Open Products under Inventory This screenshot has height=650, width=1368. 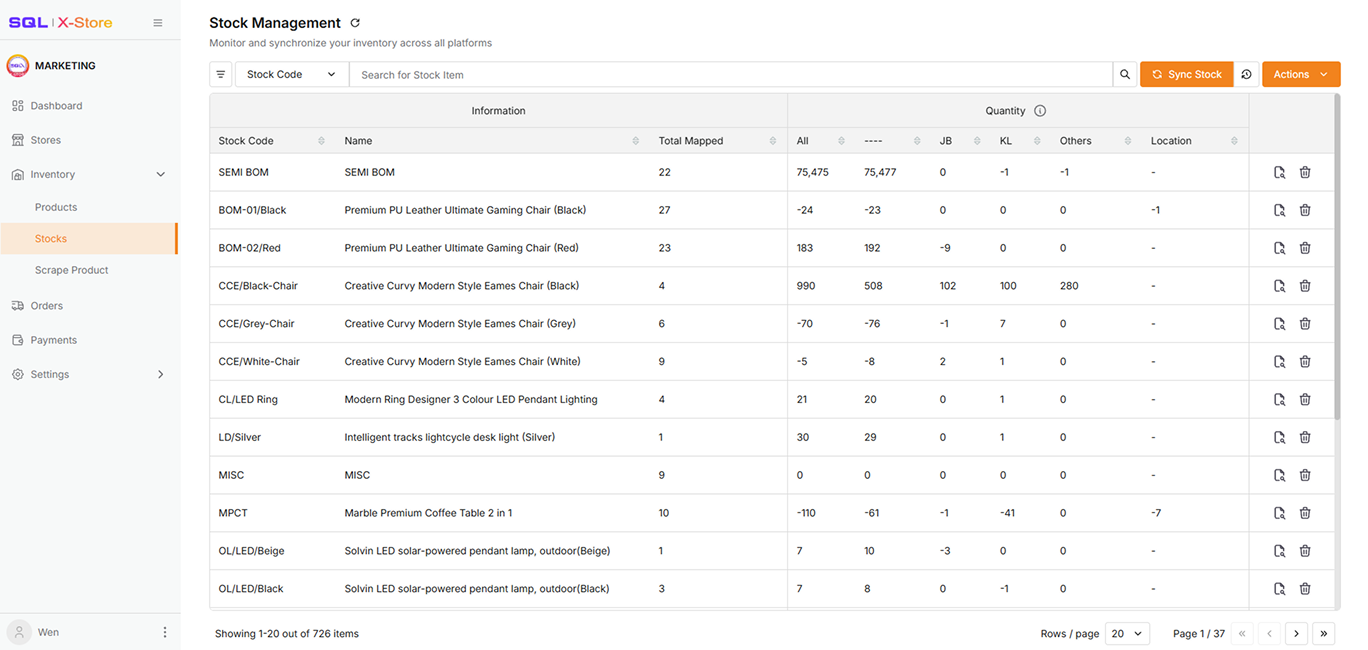[56, 208]
